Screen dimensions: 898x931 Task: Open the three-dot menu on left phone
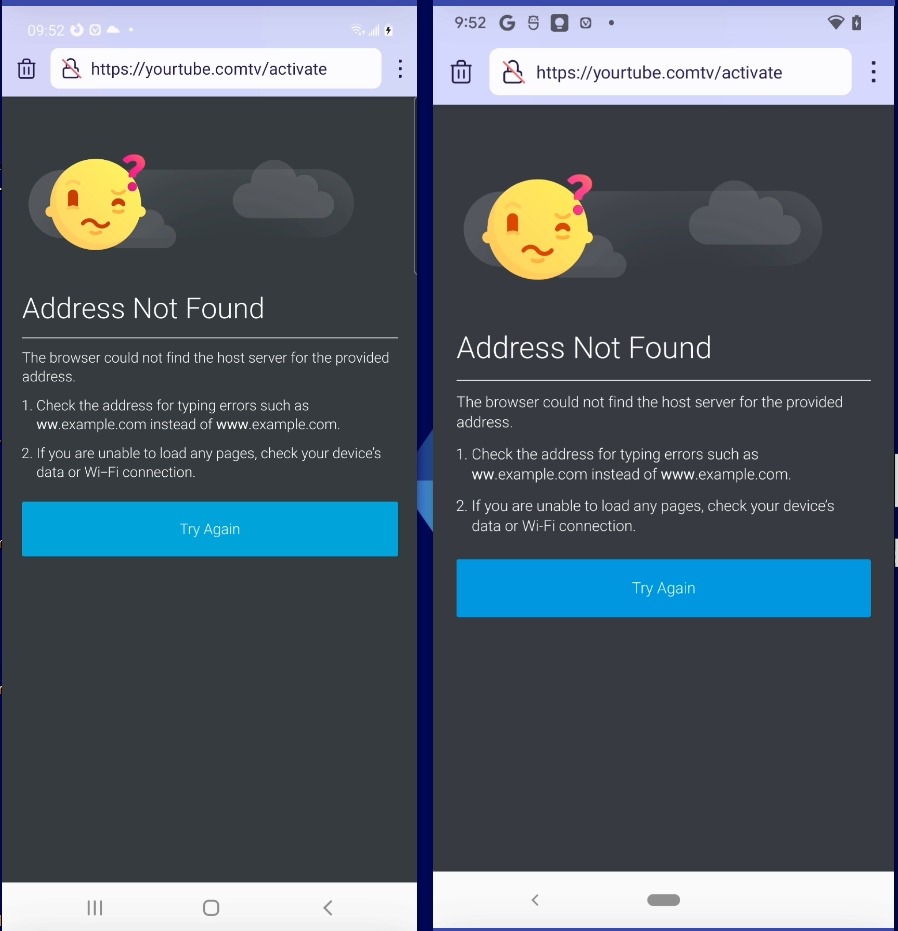400,69
